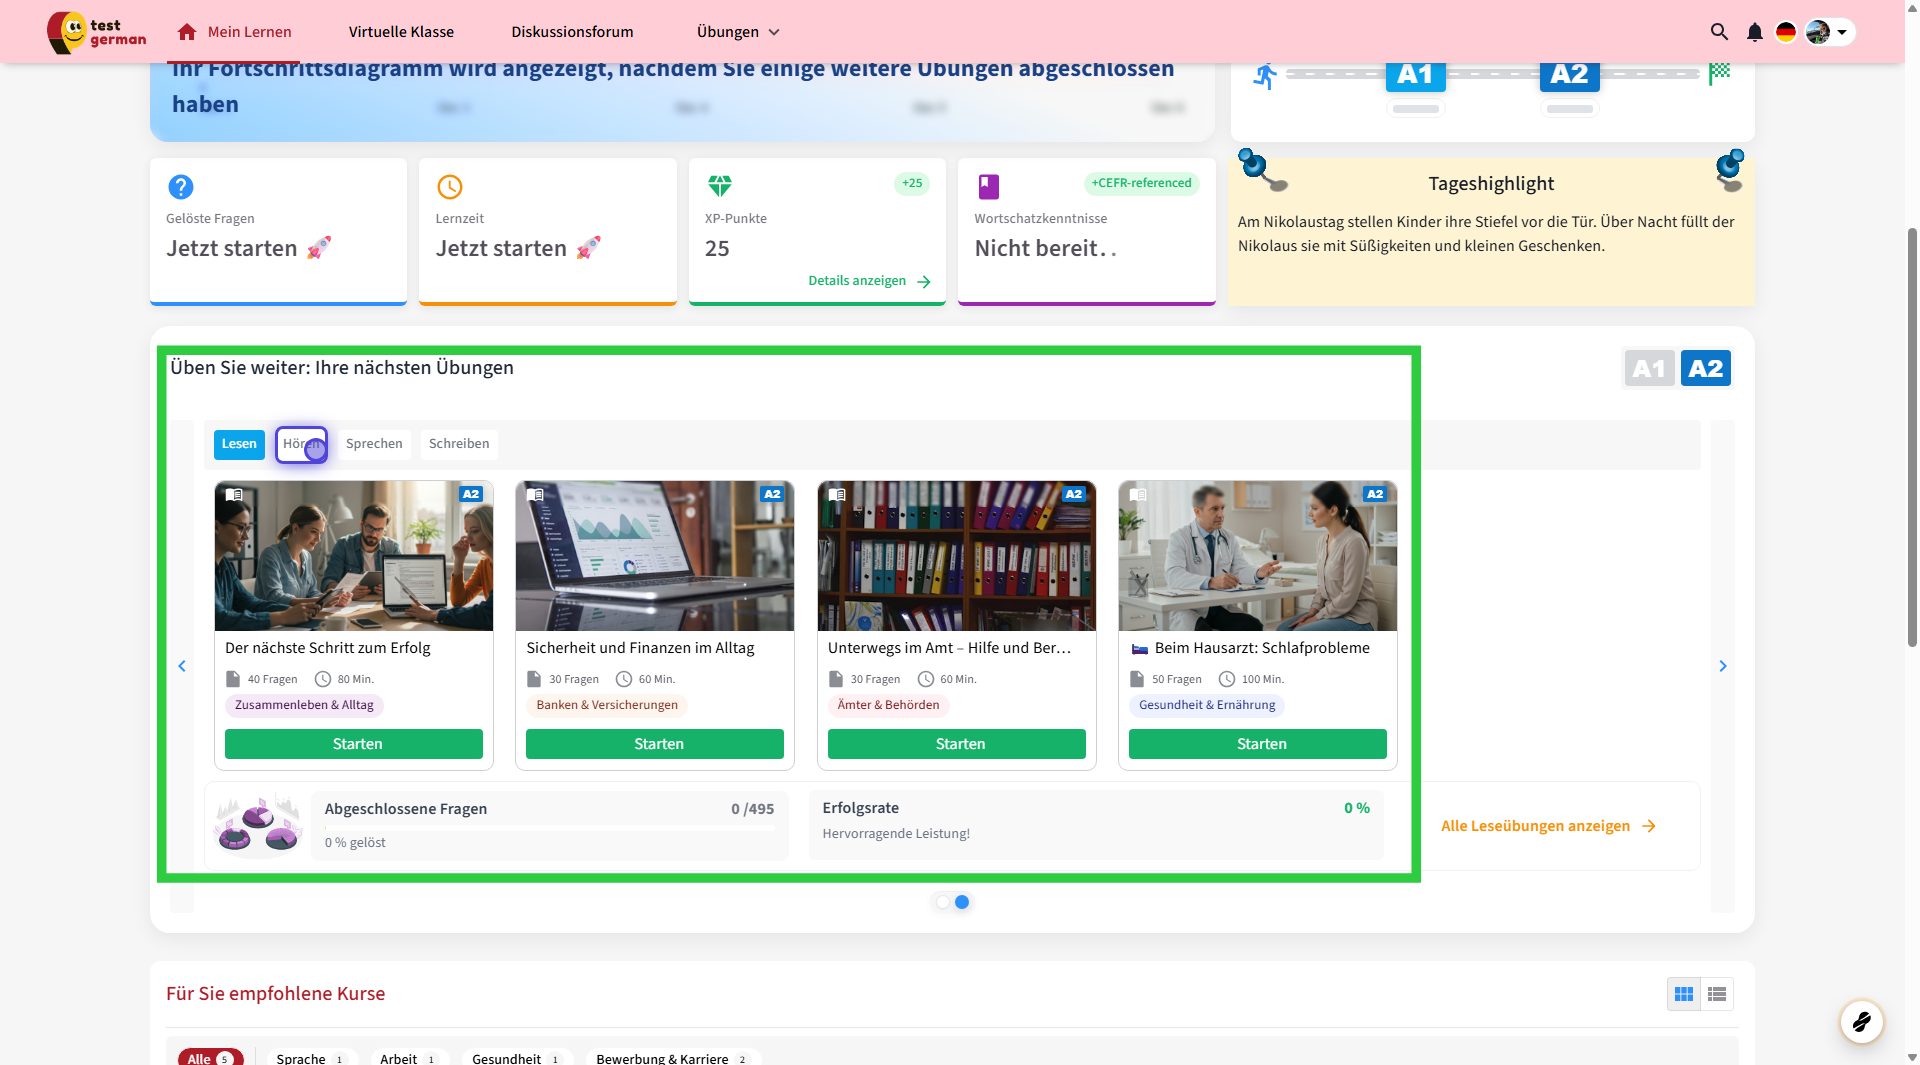Click the Abgeschlossene Fragen progress bar
Screen dimensions: 1920x1065
point(549,827)
